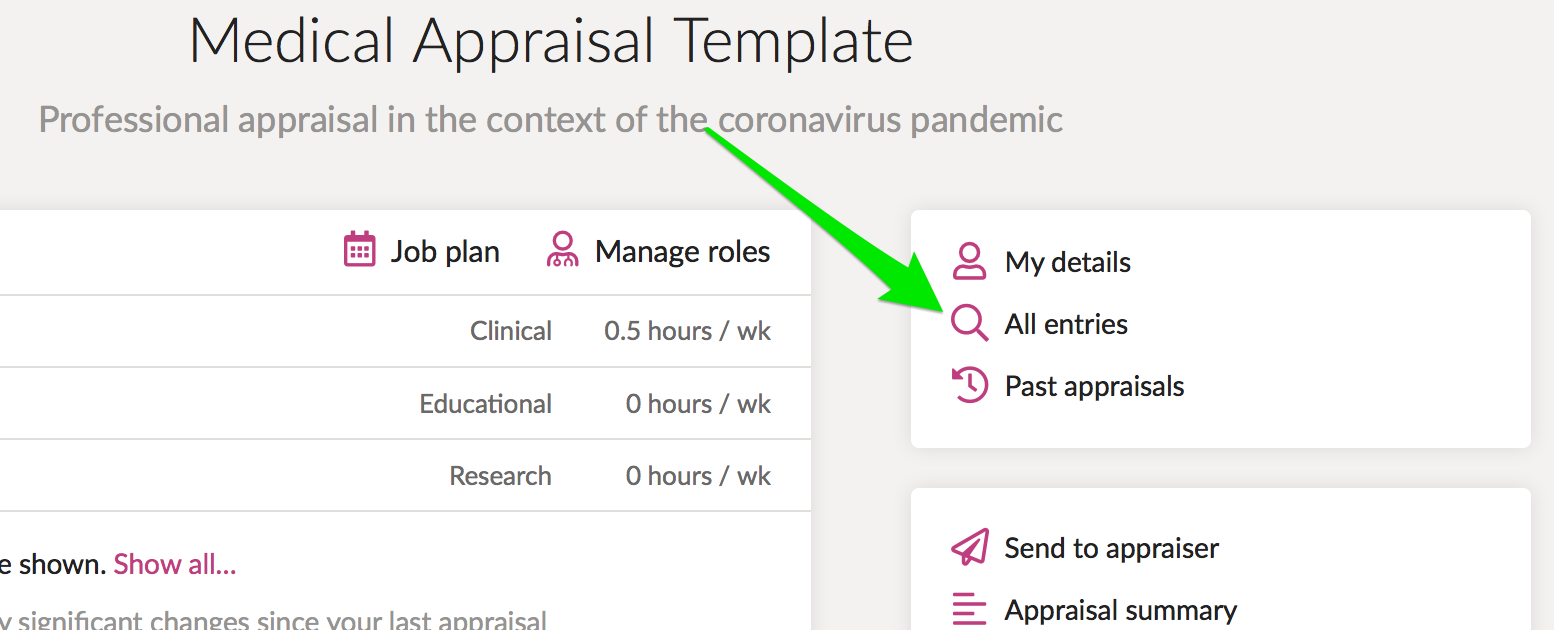Click the Past appraisals history clock icon
1554x630 pixels.
click(969, 386)
